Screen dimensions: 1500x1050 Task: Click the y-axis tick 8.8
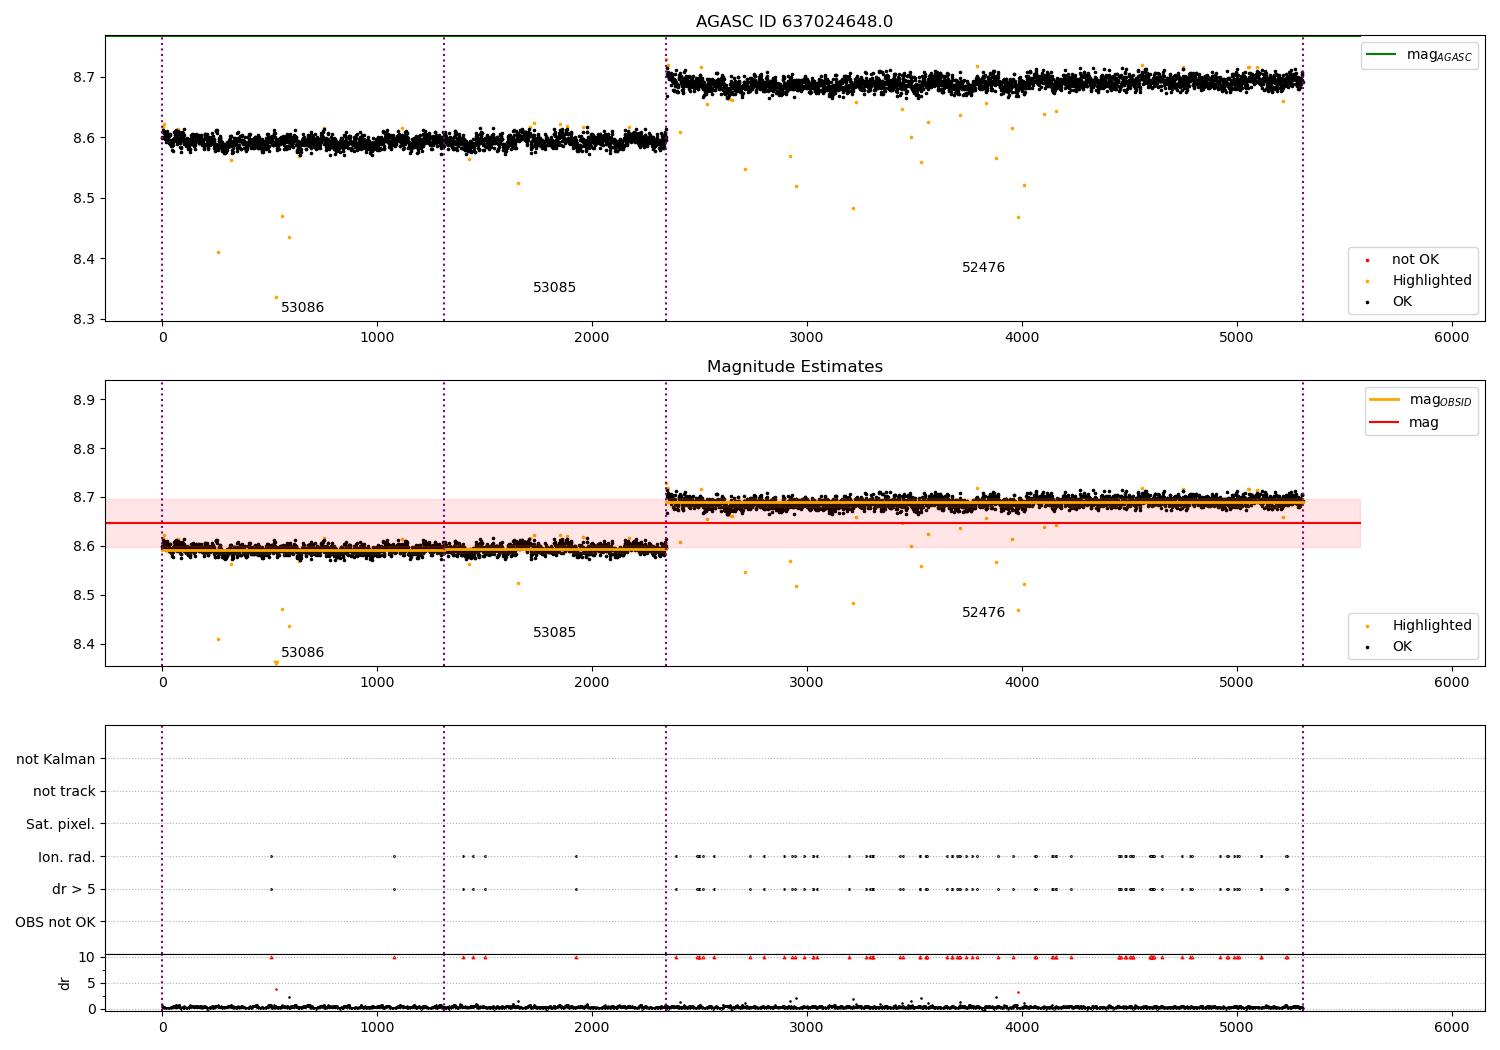pos(83,449)
